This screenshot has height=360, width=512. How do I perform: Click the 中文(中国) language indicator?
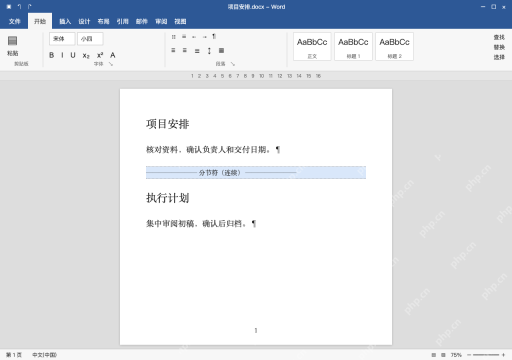(44, 355)
